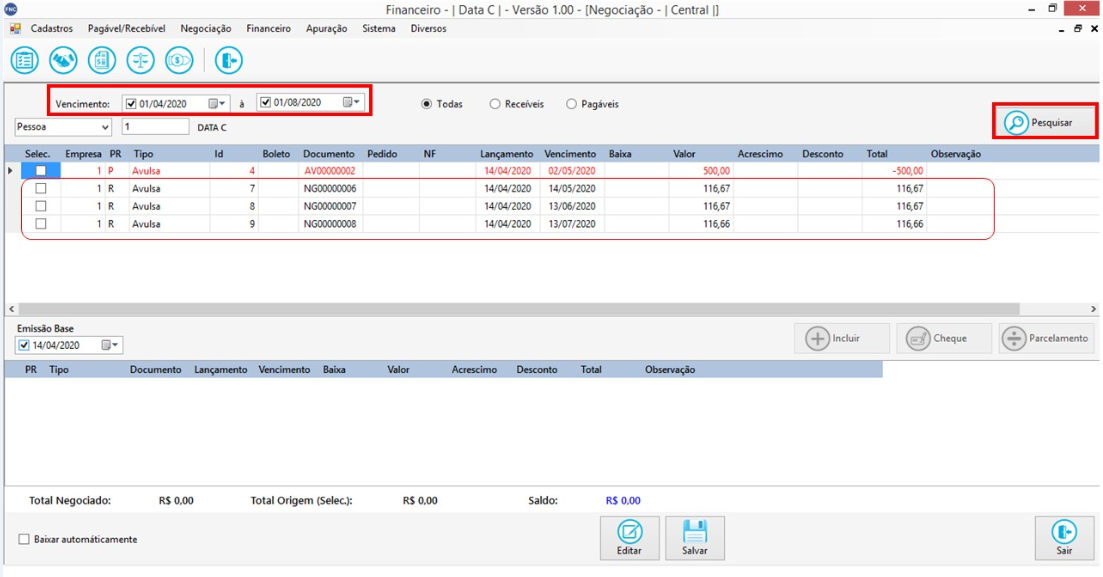Click the exit door toolbar icon
The height and width of the screenshot is (577, 1103).
click(229, 61)
